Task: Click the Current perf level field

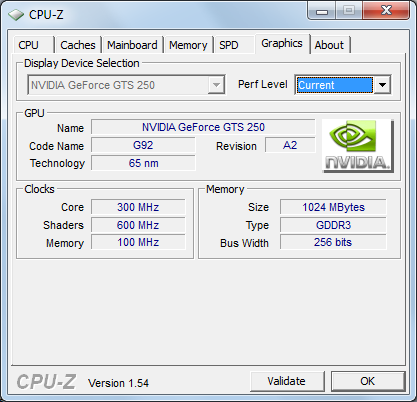Action: pyautogui.click(x=335, y=85)
